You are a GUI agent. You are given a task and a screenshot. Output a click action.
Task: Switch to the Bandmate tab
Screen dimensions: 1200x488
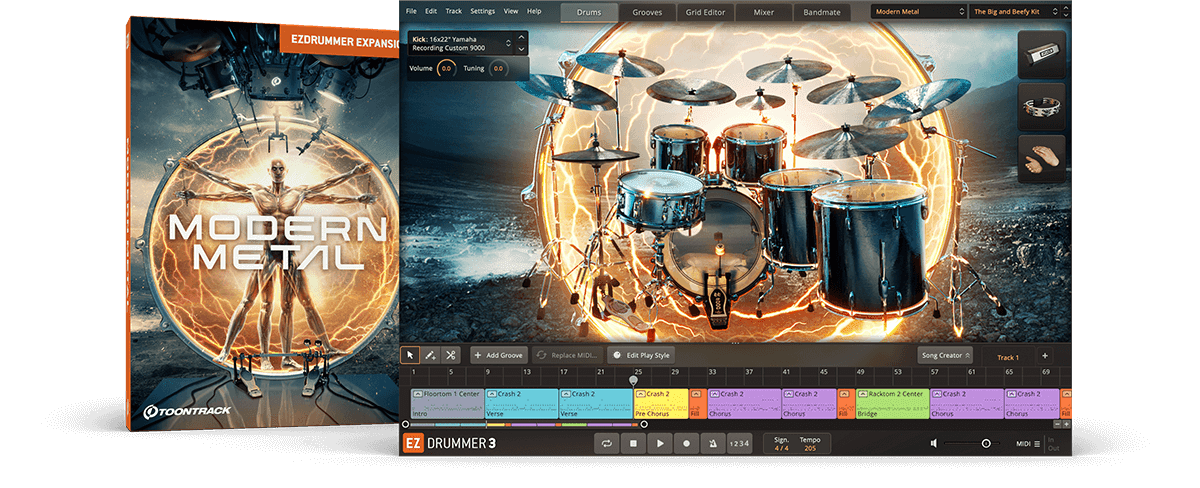[822, 12]
